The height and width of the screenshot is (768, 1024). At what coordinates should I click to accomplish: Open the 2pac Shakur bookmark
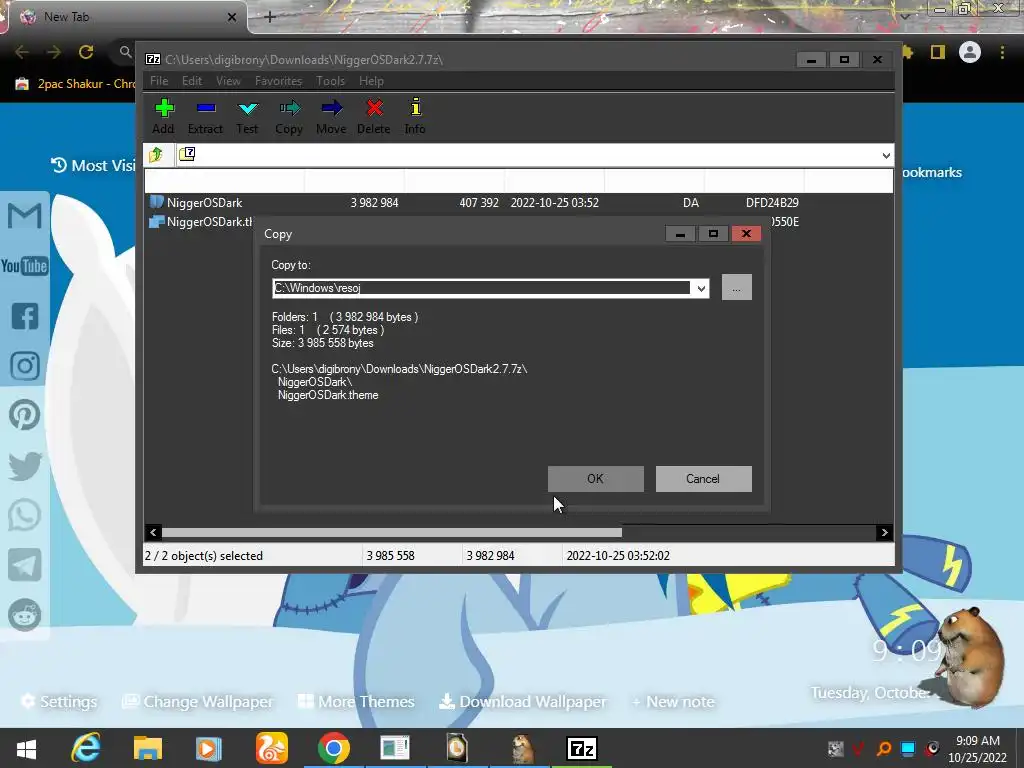[x=74, y=84]
